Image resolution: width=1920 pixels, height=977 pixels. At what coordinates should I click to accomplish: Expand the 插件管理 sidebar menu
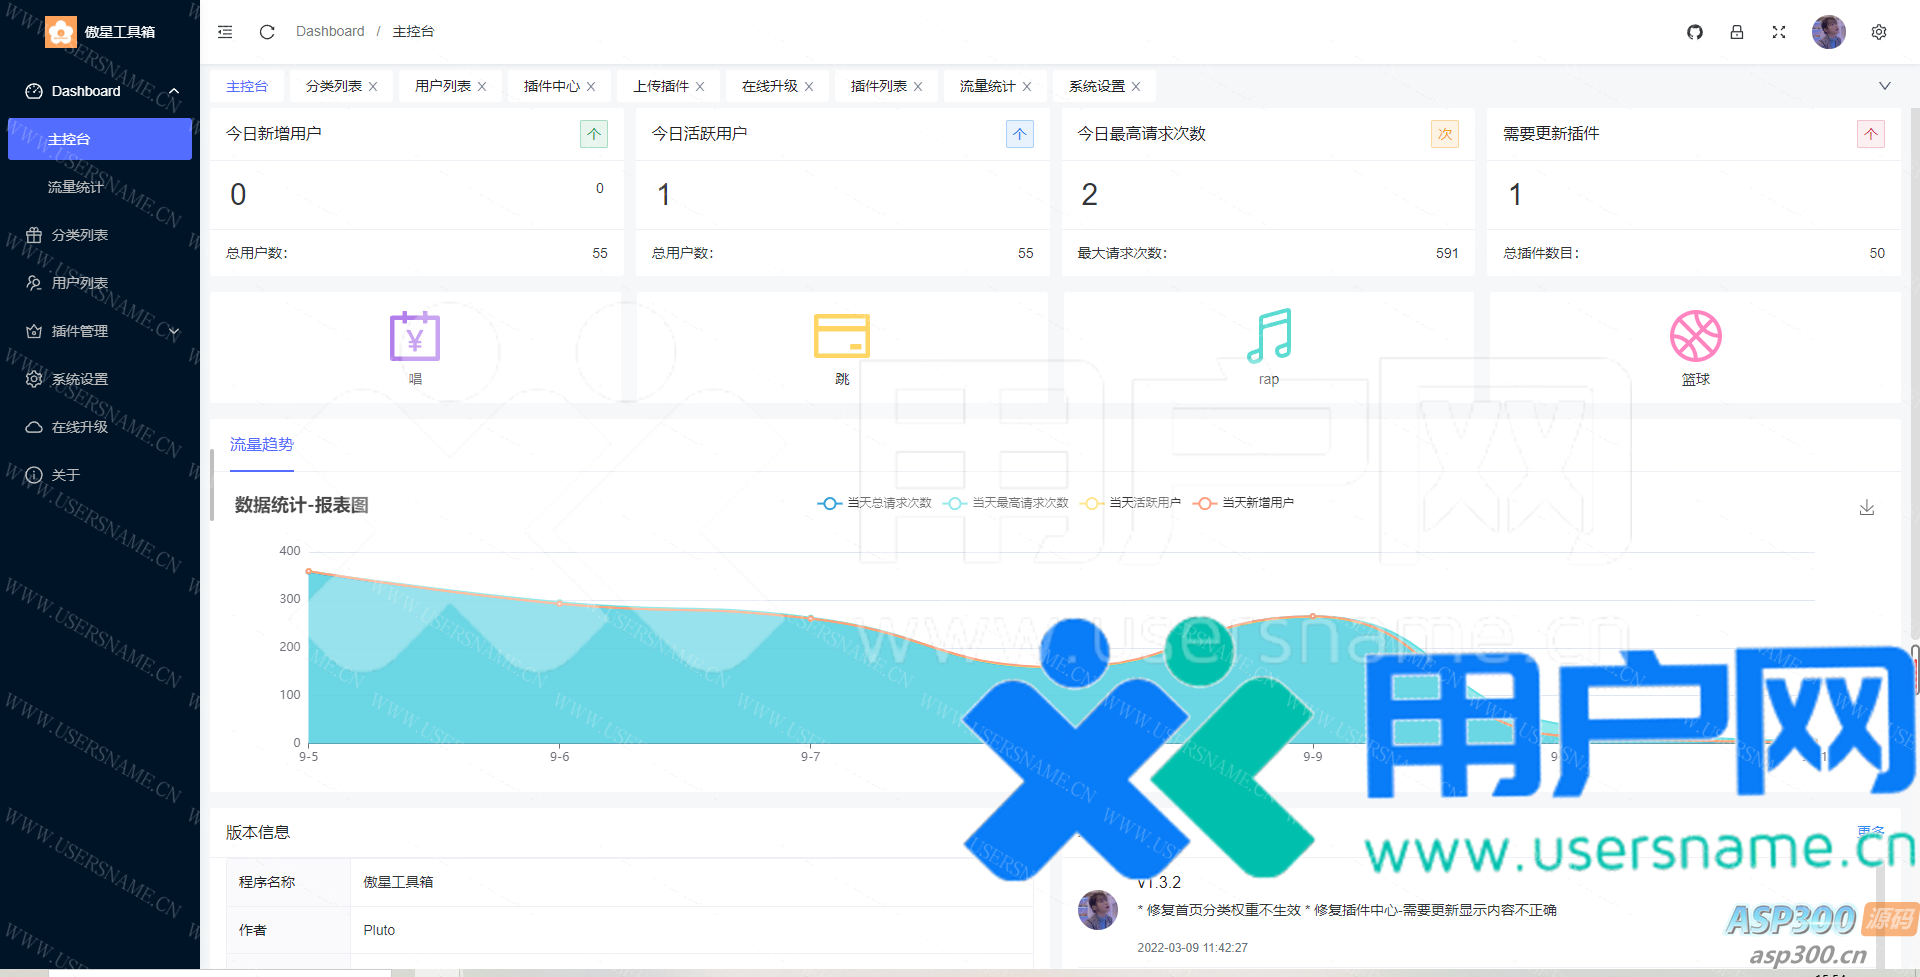pyautogui.click(x=100, y=331)
